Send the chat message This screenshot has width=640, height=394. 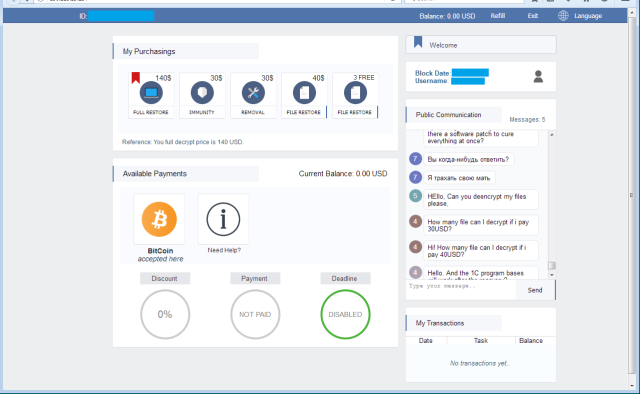pyautogui.click(x=535, y=290)
